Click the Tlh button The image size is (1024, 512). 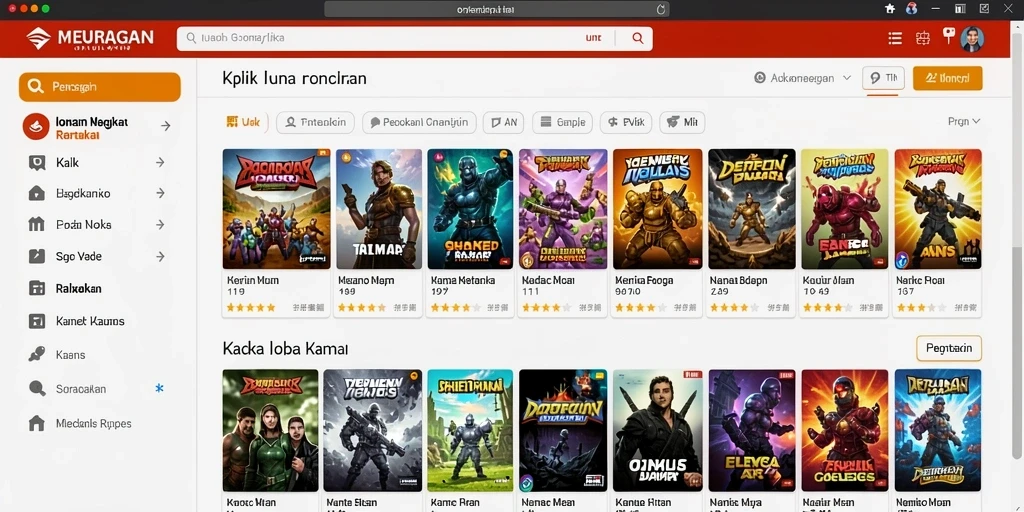(883, 78)
